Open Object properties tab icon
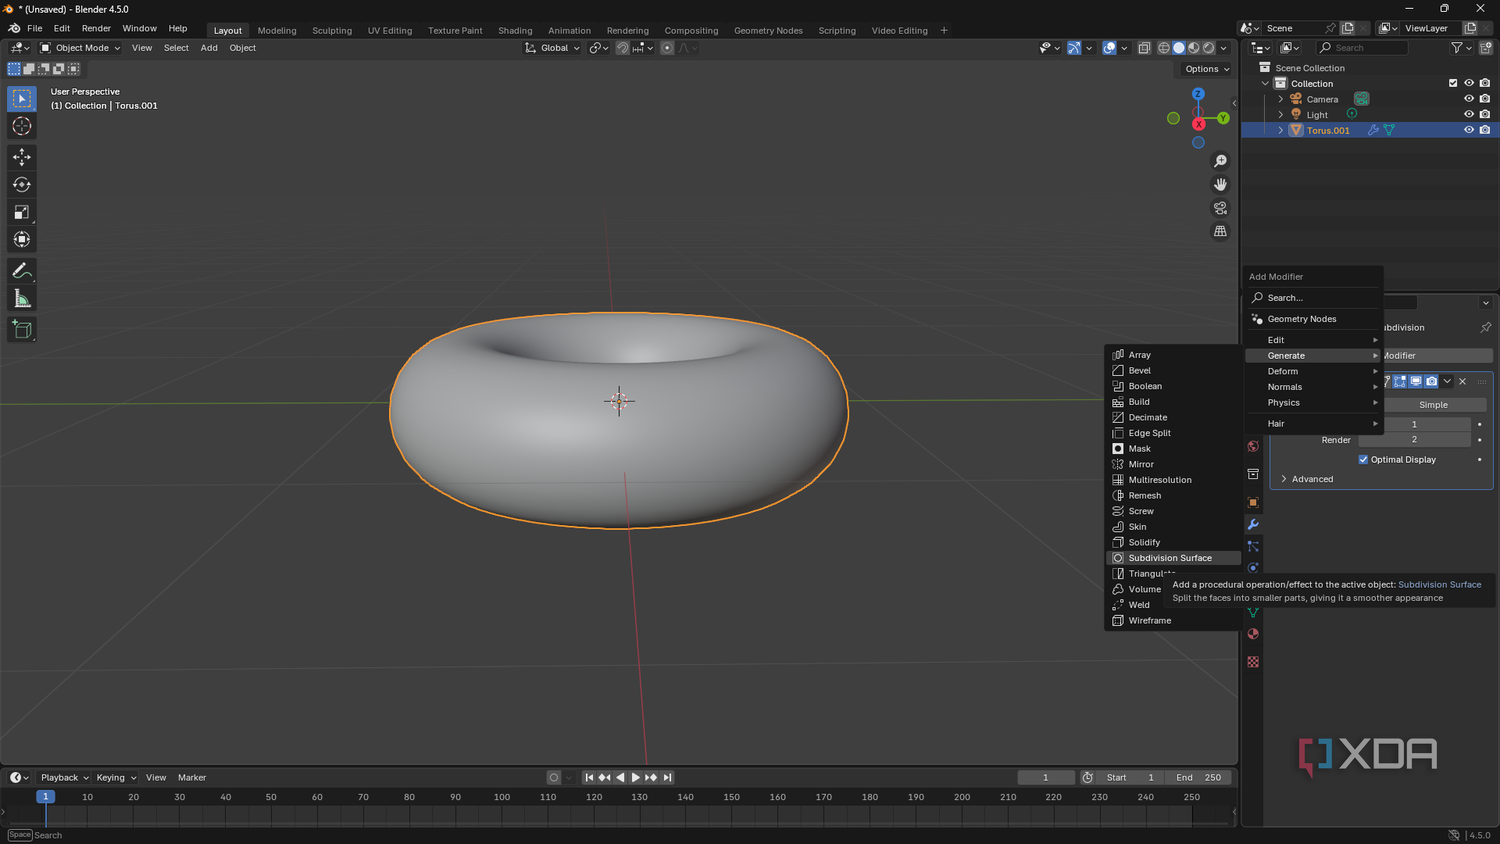Image resolution: width=1500 pixels, height=844 pixels. 1253,502
